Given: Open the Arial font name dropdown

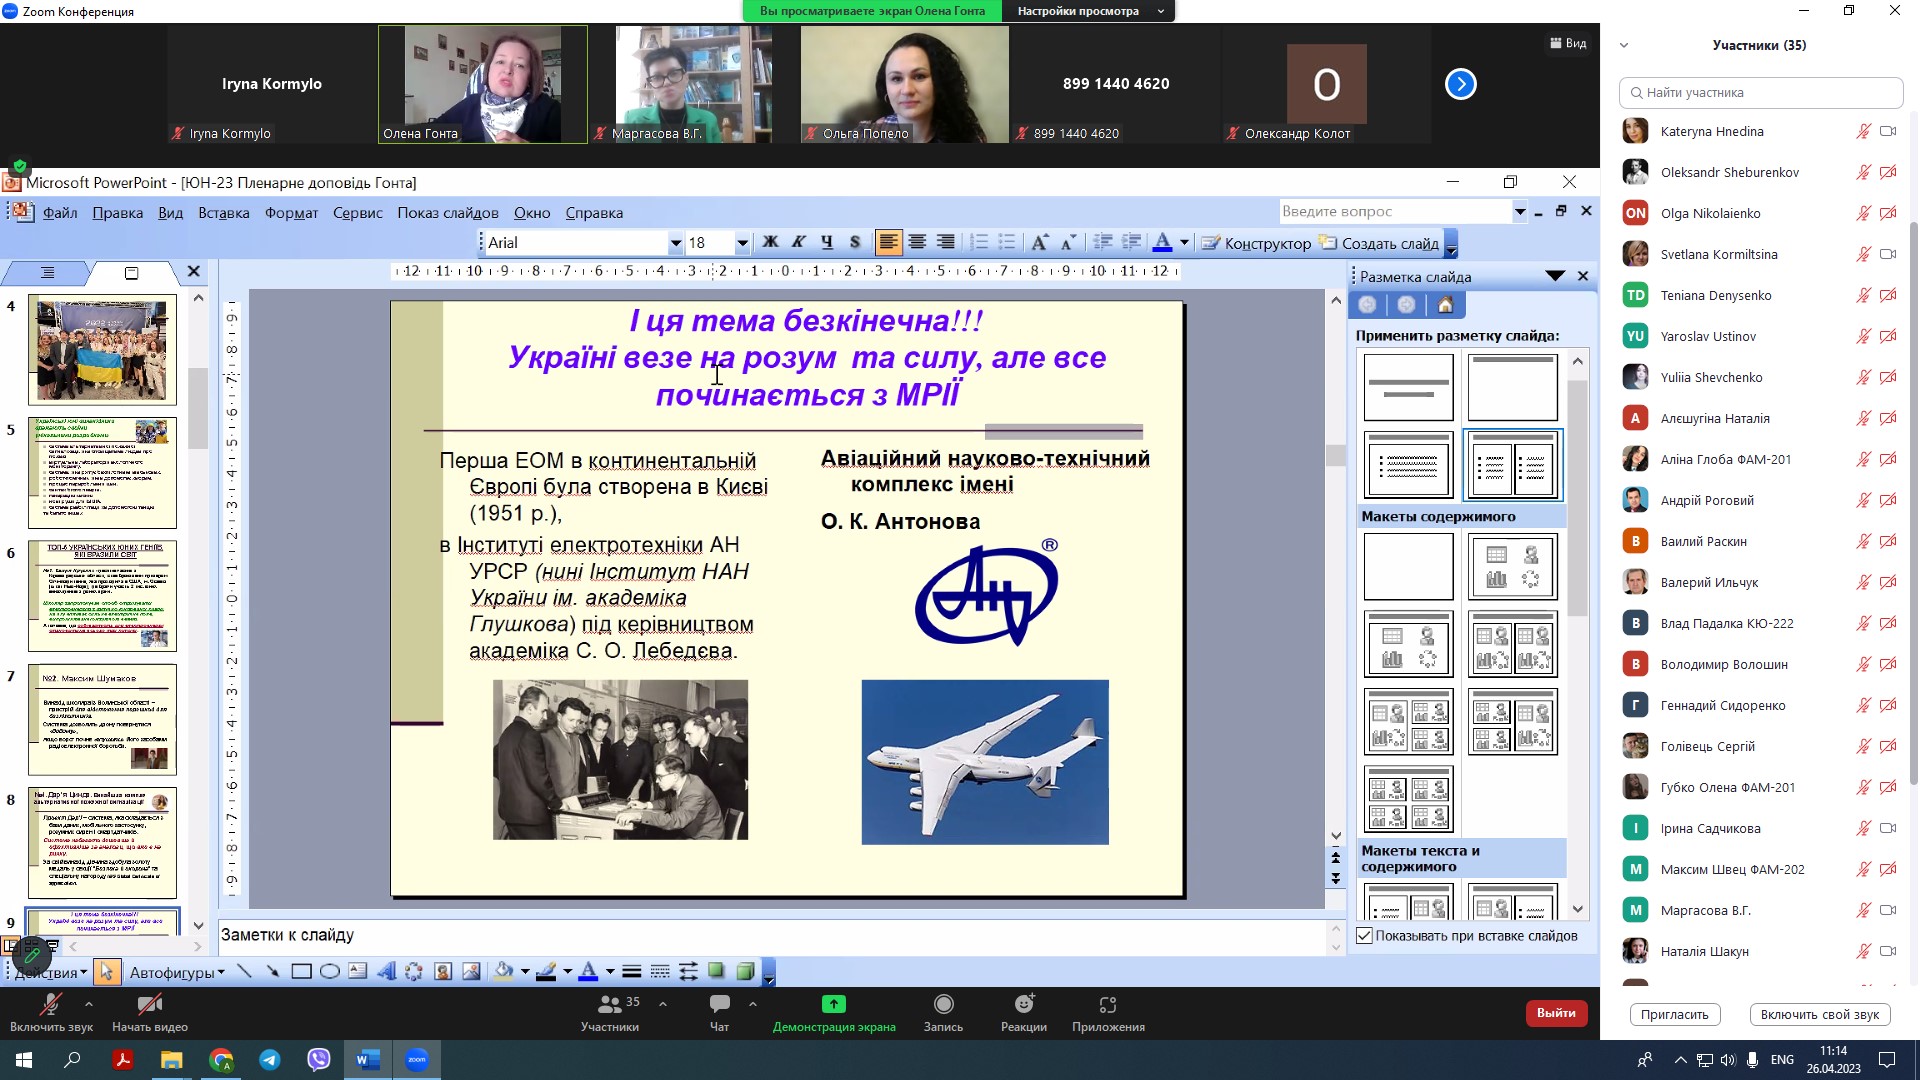Looking at the screenshot, I should pyautogui.click(x=676, y=243).
